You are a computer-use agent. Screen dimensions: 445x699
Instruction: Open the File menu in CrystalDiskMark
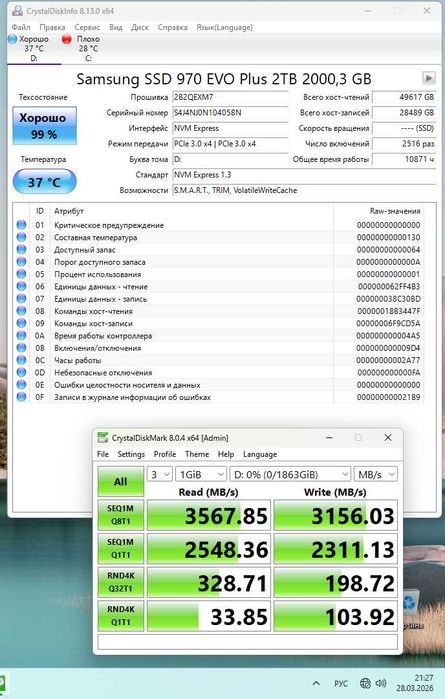103,454
